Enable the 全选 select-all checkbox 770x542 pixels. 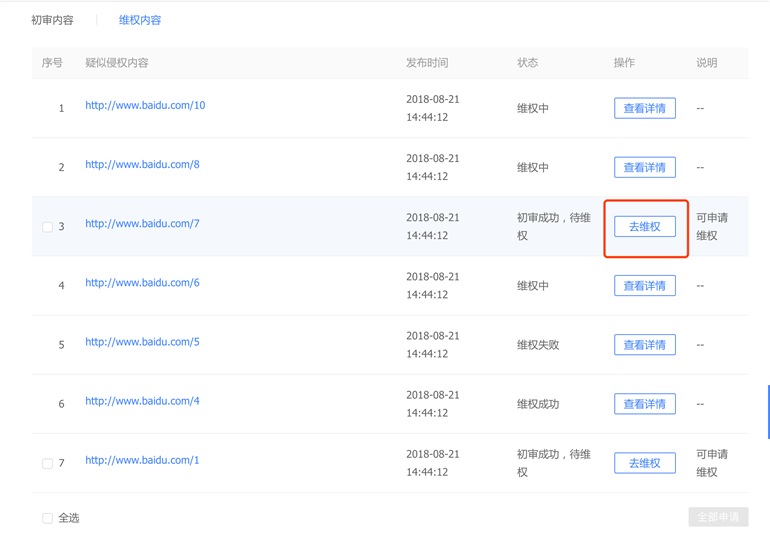47,518
